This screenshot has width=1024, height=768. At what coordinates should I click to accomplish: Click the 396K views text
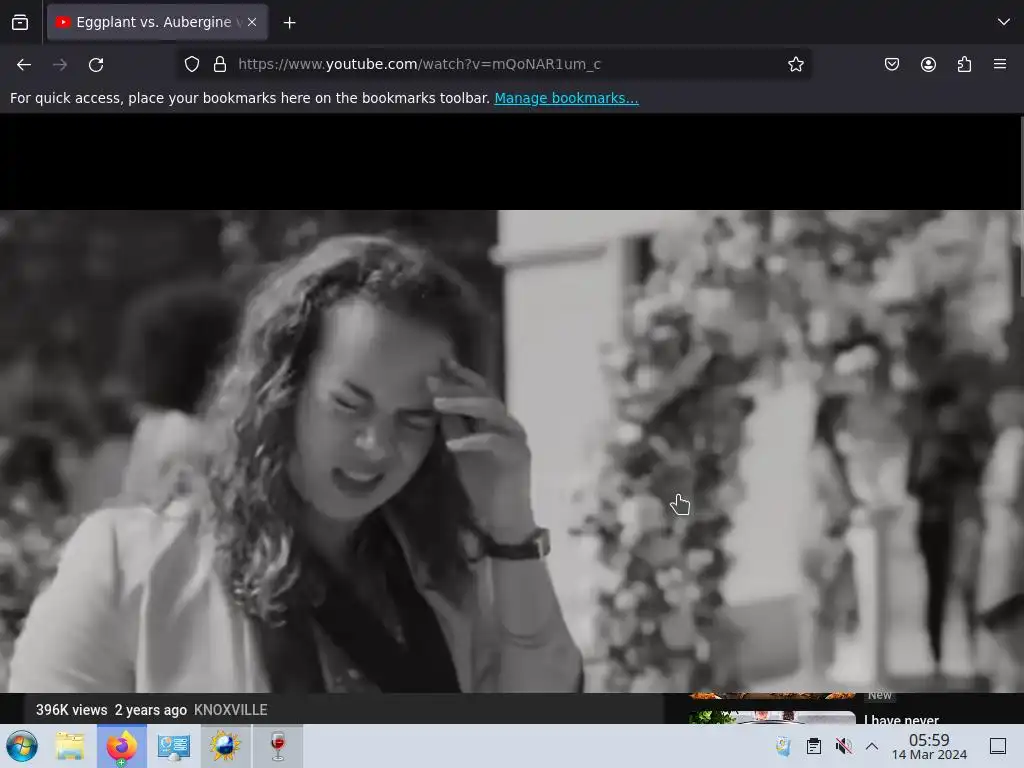72,710
